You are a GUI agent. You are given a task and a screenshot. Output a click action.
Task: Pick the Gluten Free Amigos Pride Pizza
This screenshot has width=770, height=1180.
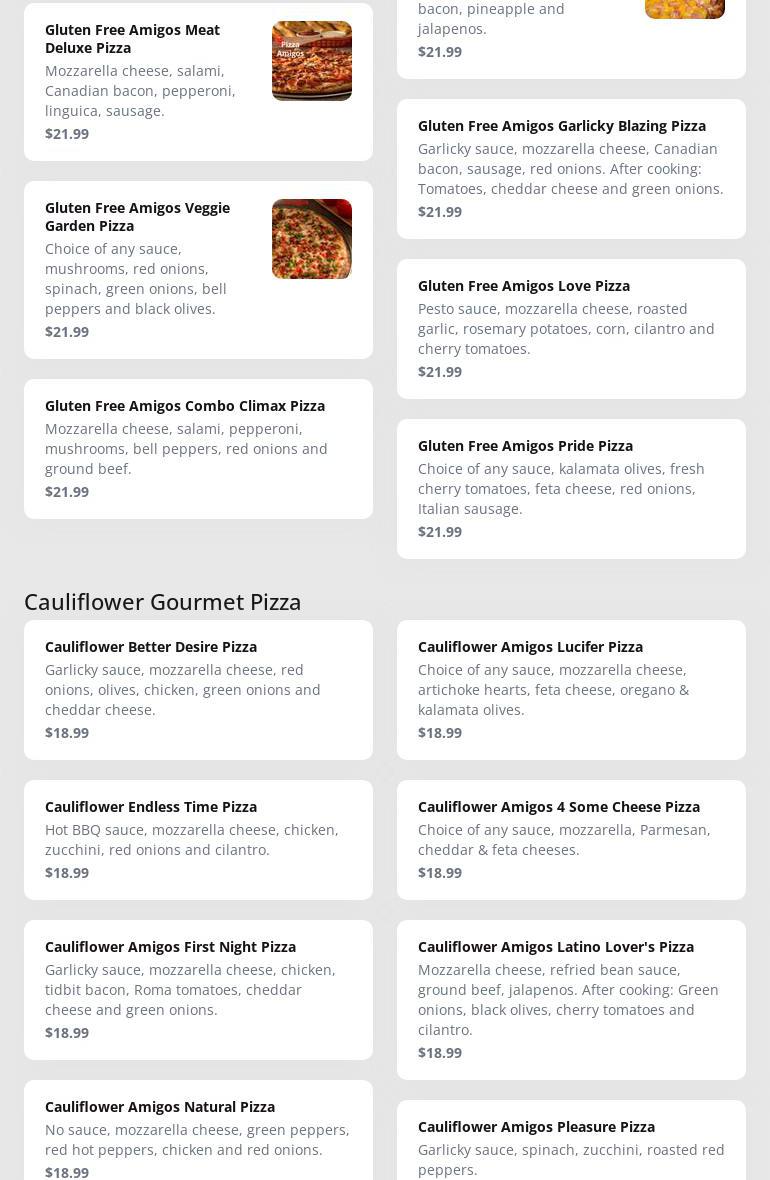tap(525, 446)
